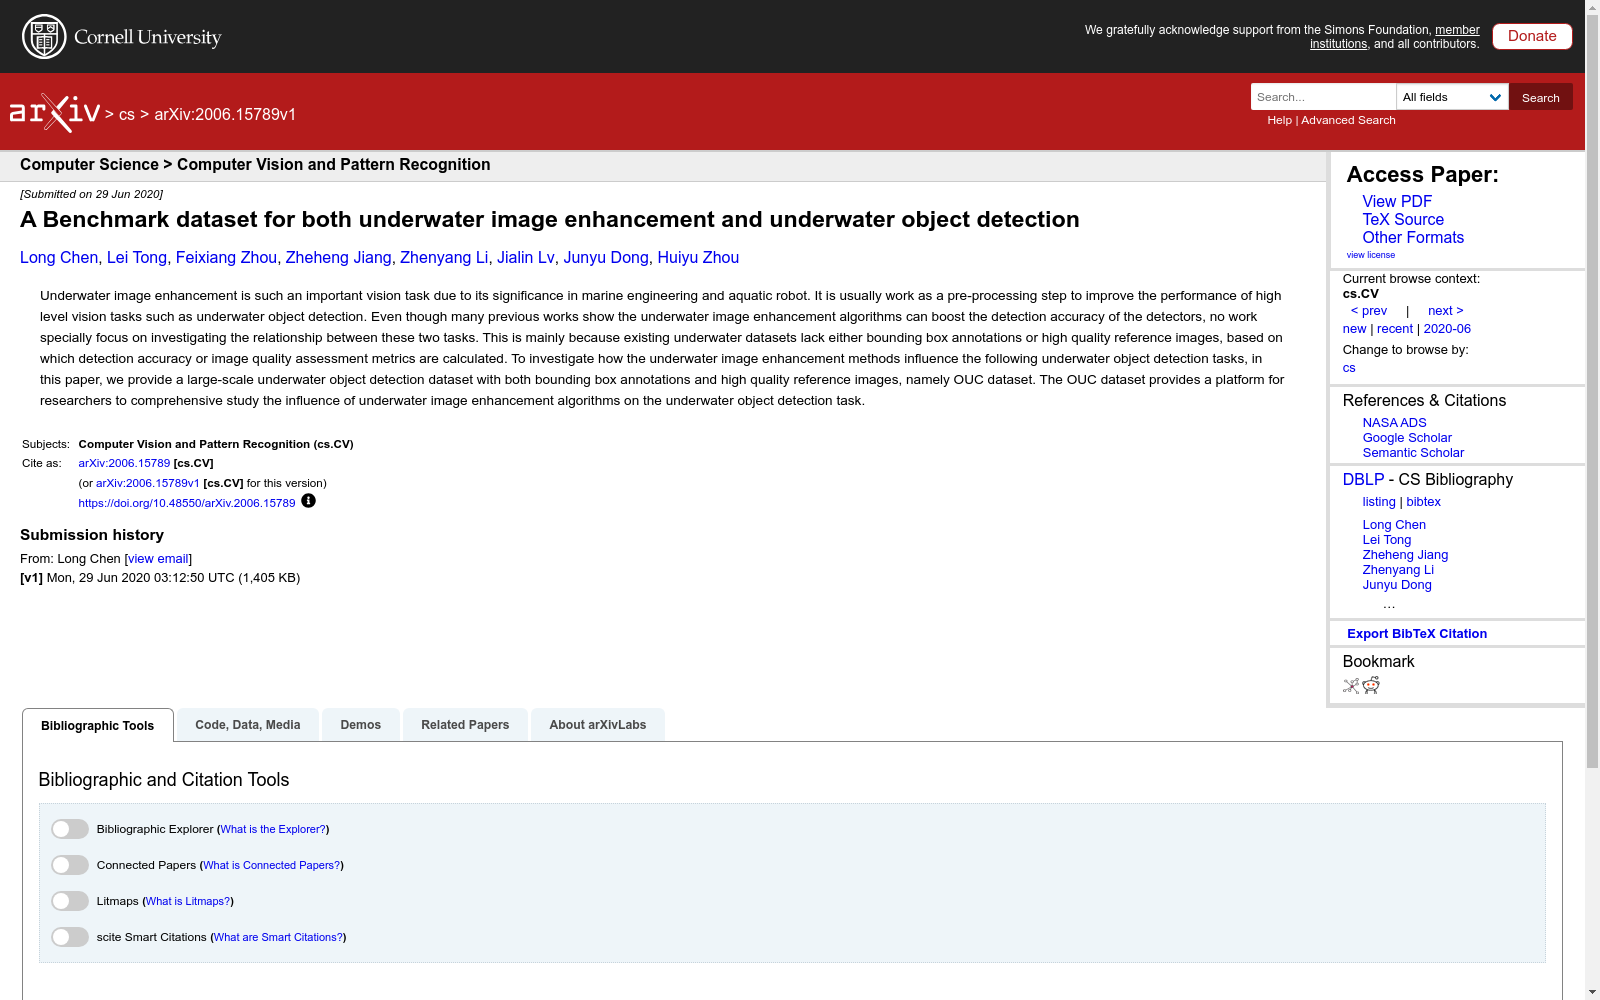Click author Huiyu Zhou
Viewport: 1600px width, 1000px height.
coord(698,257)
